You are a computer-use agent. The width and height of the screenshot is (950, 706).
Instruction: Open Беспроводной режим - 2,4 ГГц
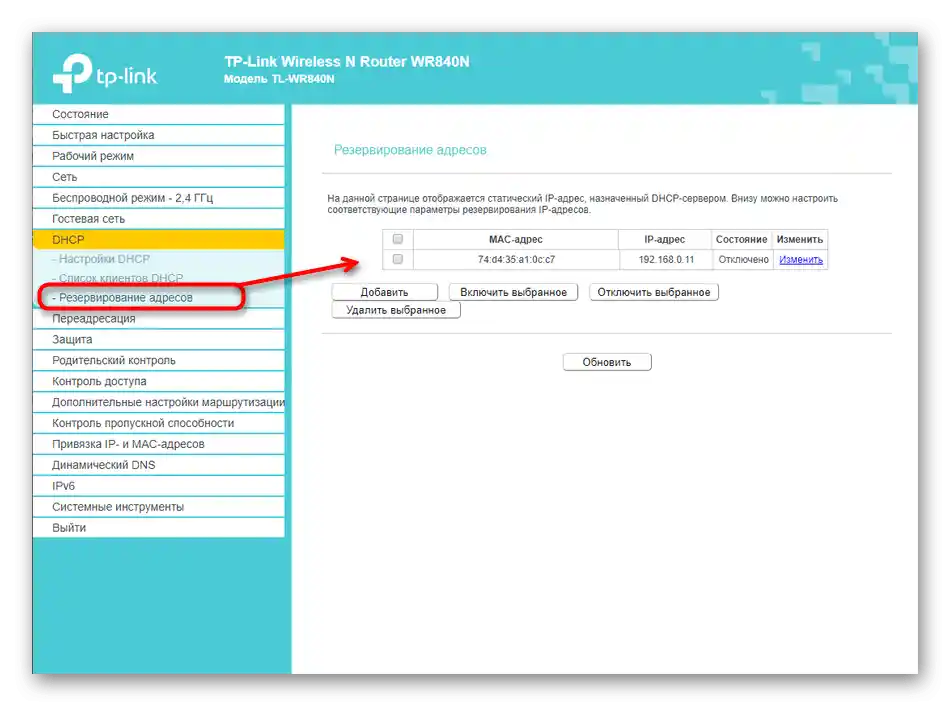[159, 198]
